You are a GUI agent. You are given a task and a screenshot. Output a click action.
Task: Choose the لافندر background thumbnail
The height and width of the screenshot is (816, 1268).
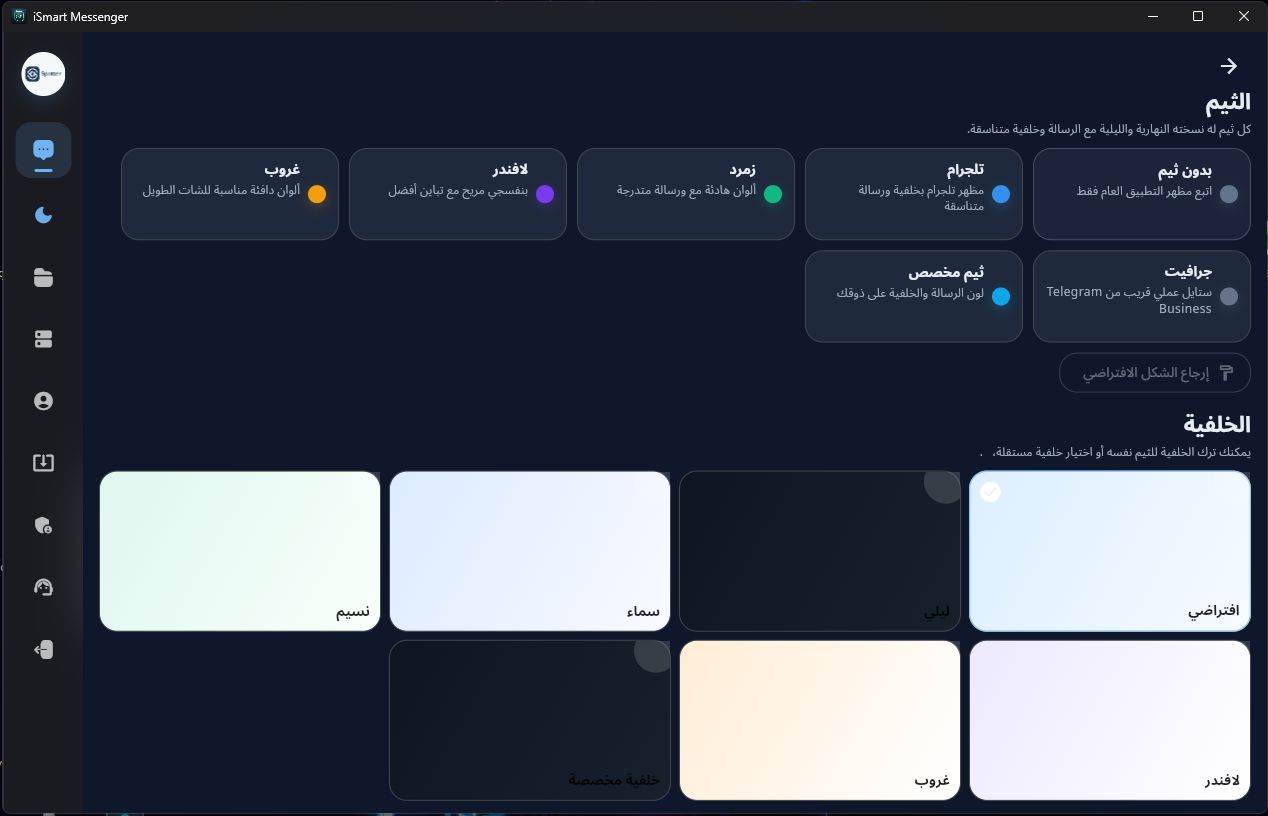1110,720
